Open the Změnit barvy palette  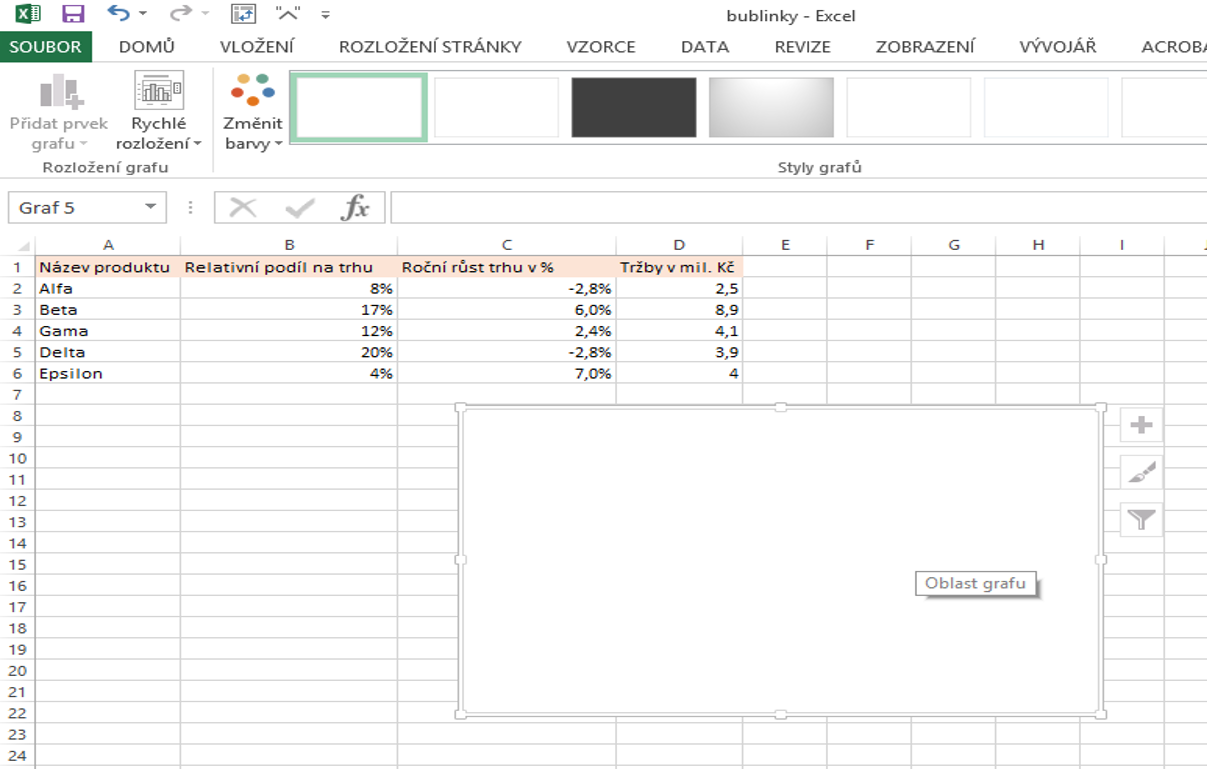[253, 112]
